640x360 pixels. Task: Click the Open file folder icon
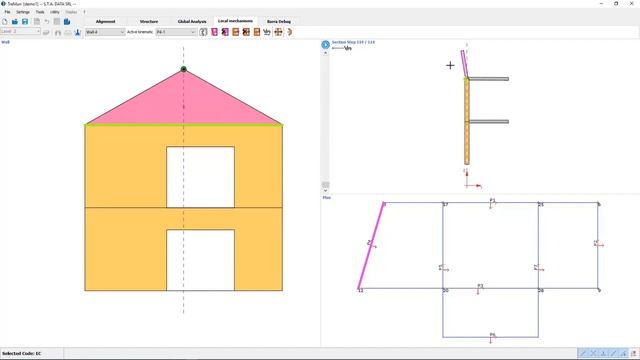coord(15,22)
